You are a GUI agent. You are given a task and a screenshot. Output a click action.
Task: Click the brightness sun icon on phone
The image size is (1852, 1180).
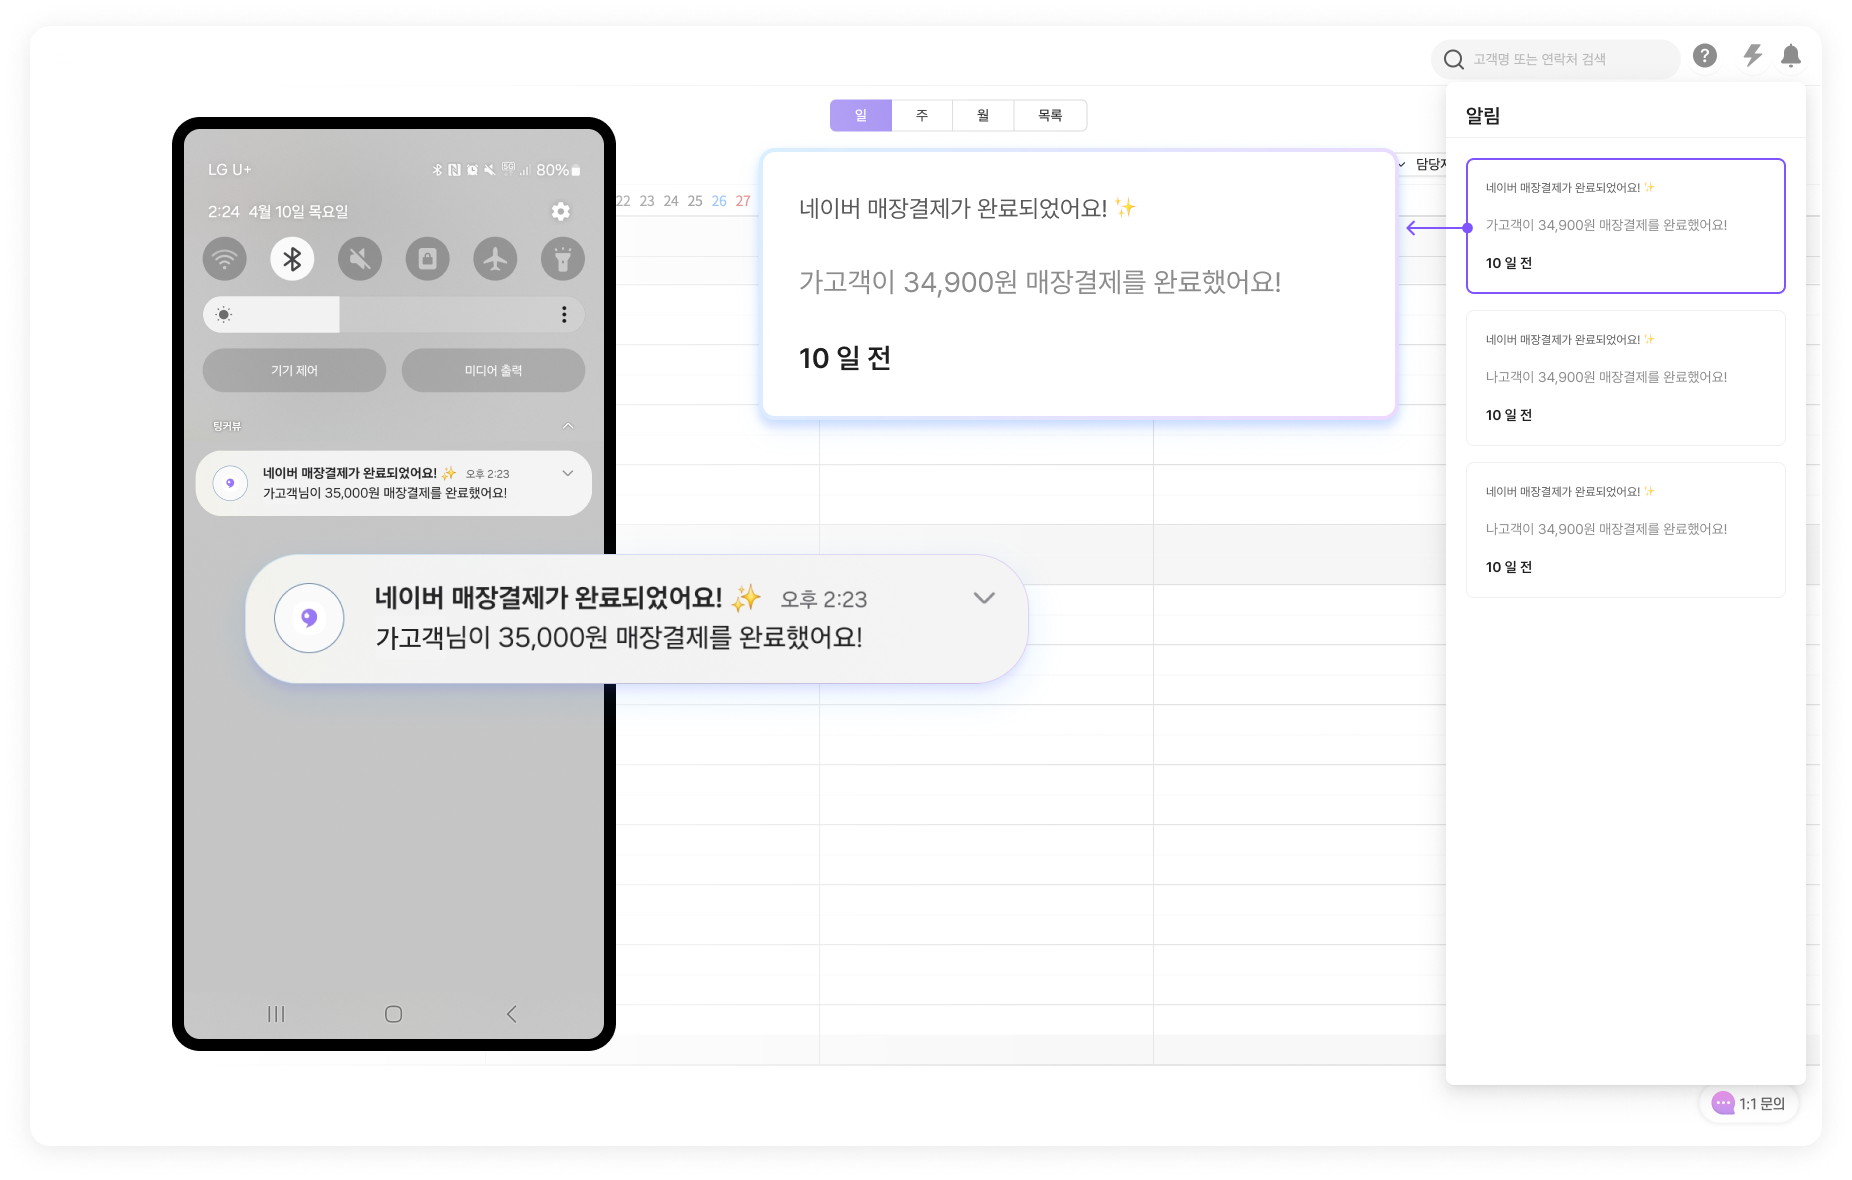click(x=224, y=314)
